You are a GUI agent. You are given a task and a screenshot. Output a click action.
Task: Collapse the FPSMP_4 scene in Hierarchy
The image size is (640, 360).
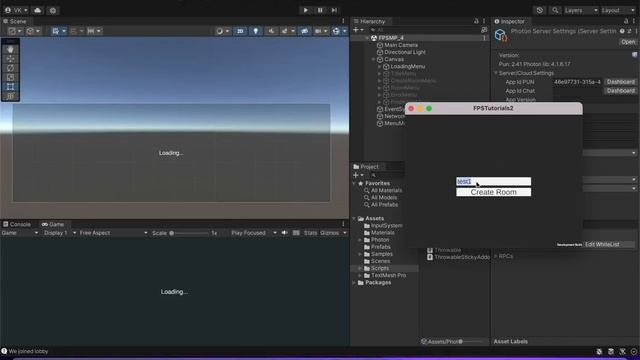click(367, 38)
